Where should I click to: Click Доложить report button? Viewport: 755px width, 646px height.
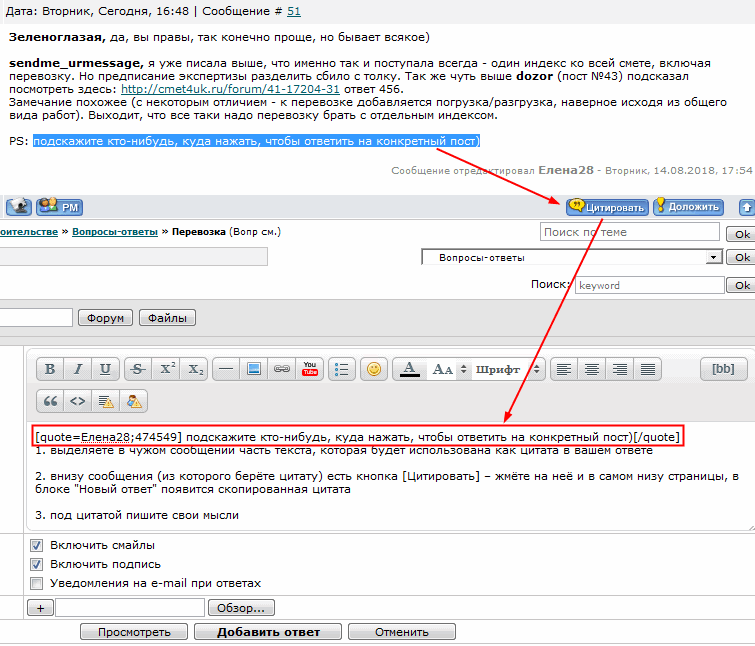(x=689, y=207)
